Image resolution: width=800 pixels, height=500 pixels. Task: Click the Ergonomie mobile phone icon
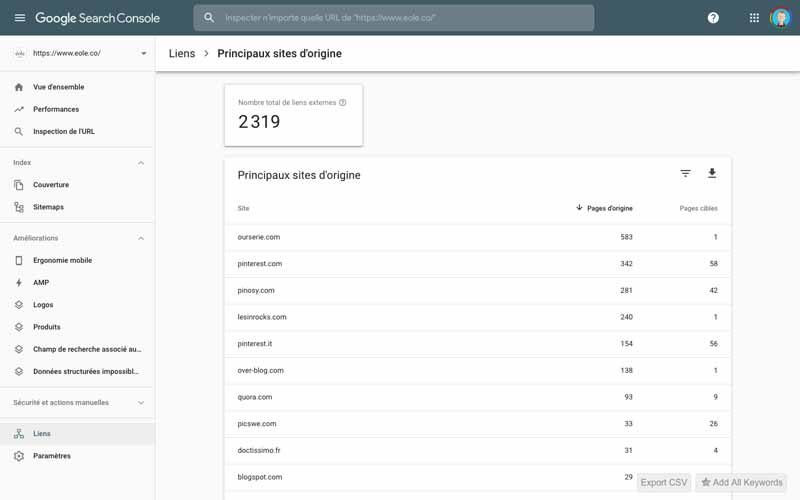coord(19,261)
